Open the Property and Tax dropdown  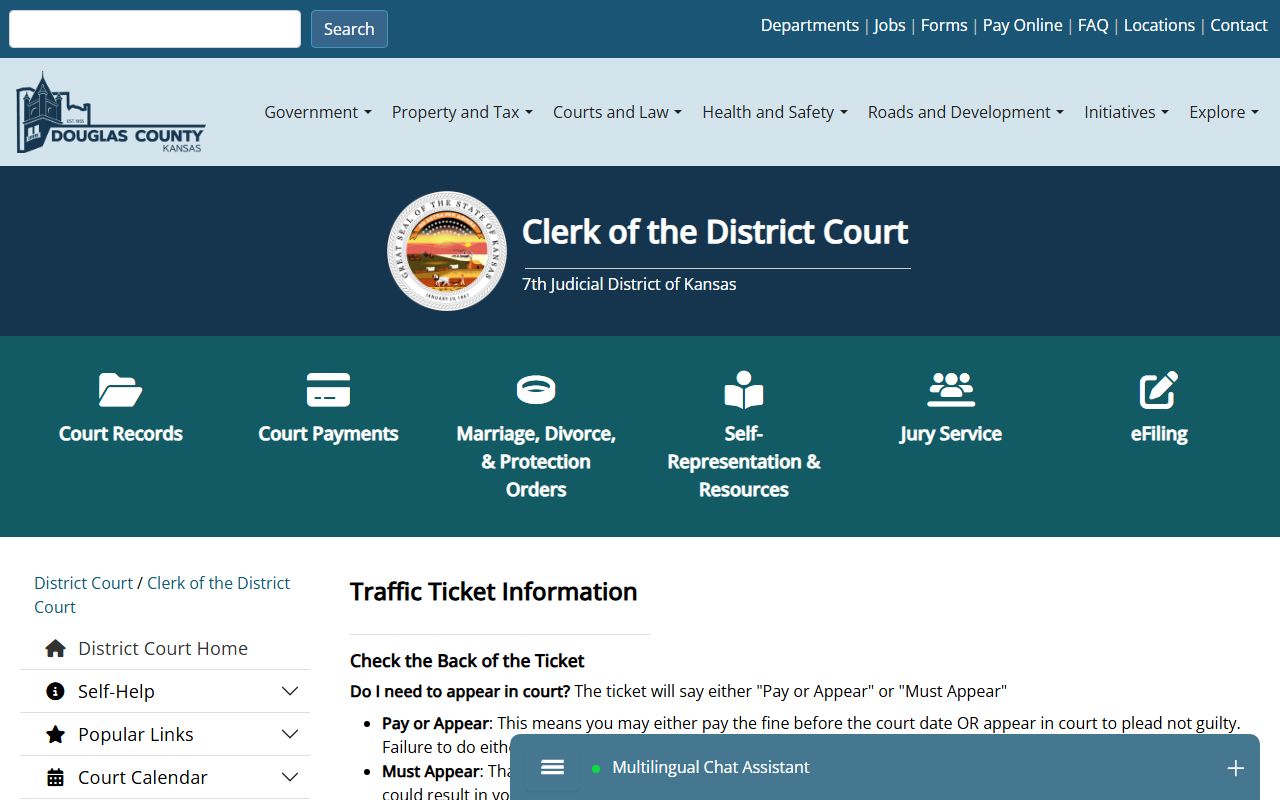coord(462,112)
